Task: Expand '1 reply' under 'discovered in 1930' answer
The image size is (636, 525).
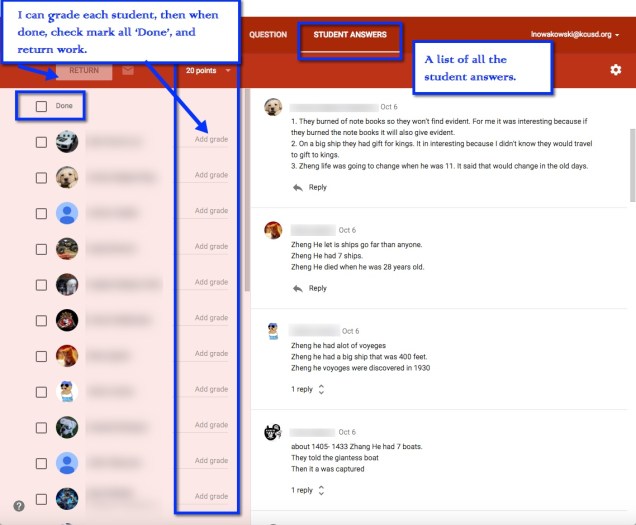Action: (308, 389)
